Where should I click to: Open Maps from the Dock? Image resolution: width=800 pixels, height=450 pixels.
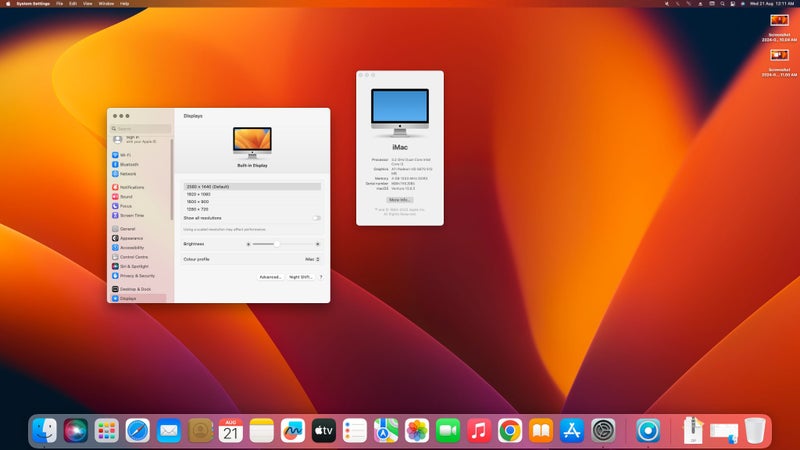(x=386, y=431)
